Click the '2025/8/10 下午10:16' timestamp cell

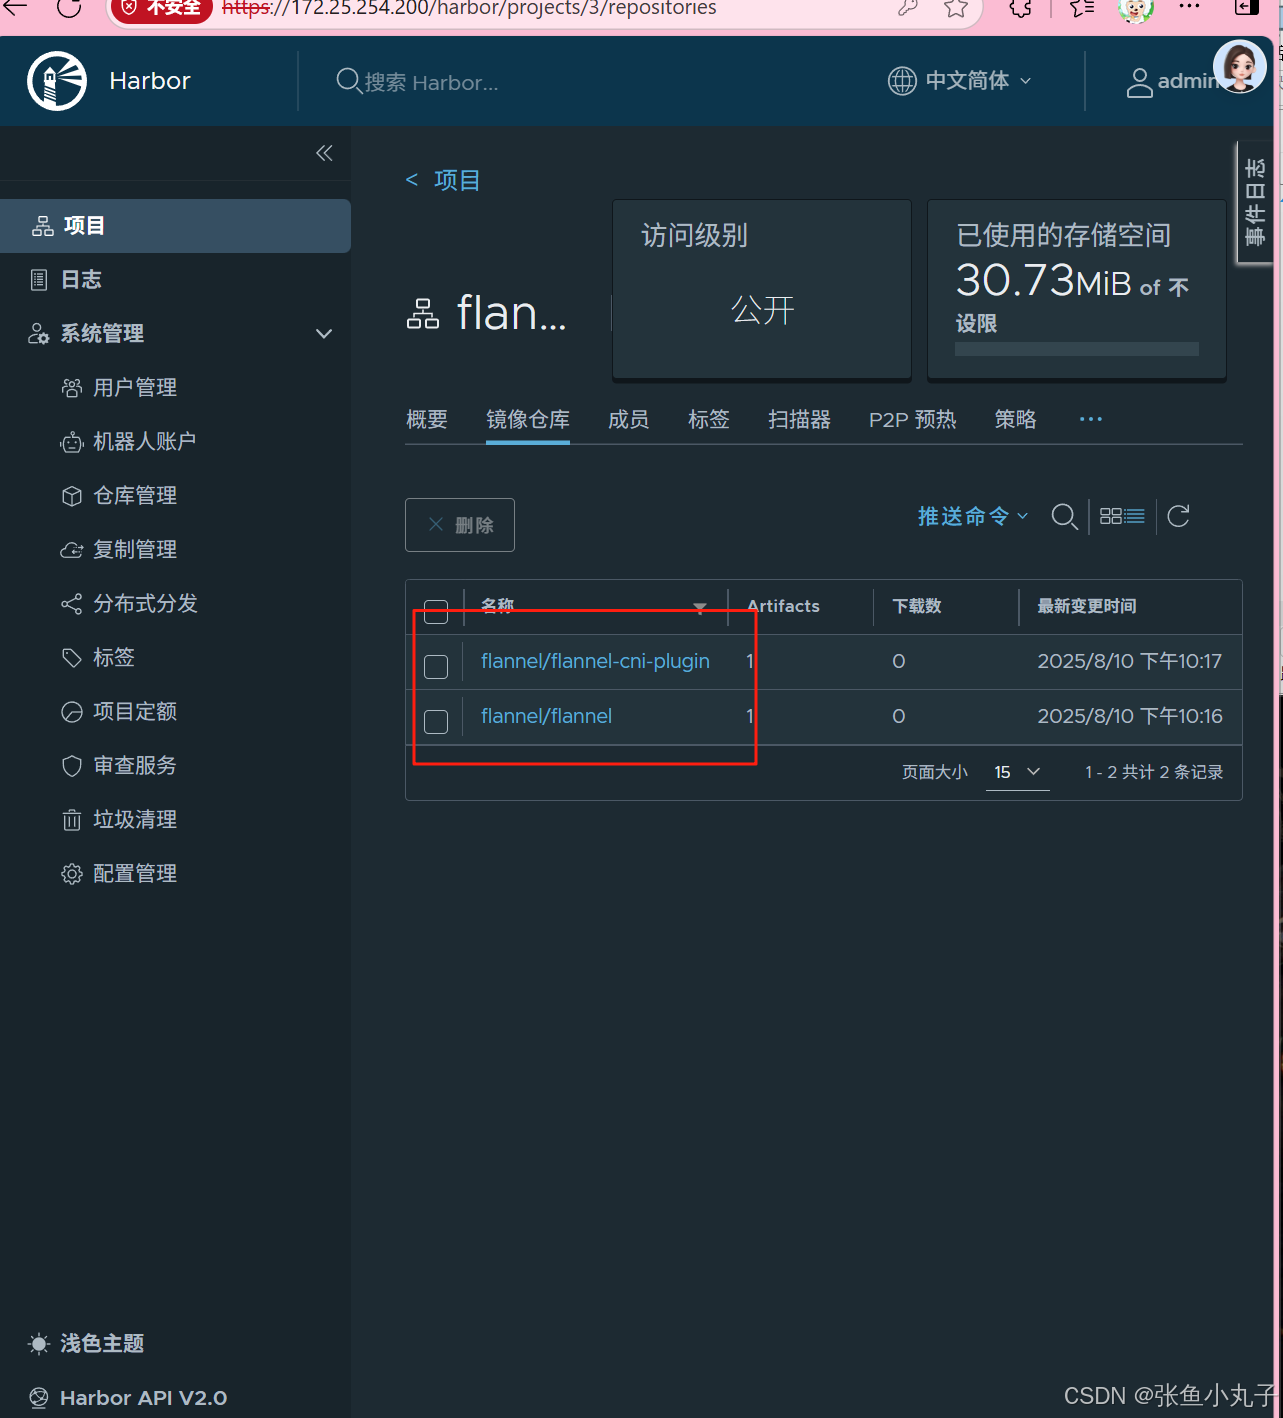pyautogui.click(x=1129, y=716)
